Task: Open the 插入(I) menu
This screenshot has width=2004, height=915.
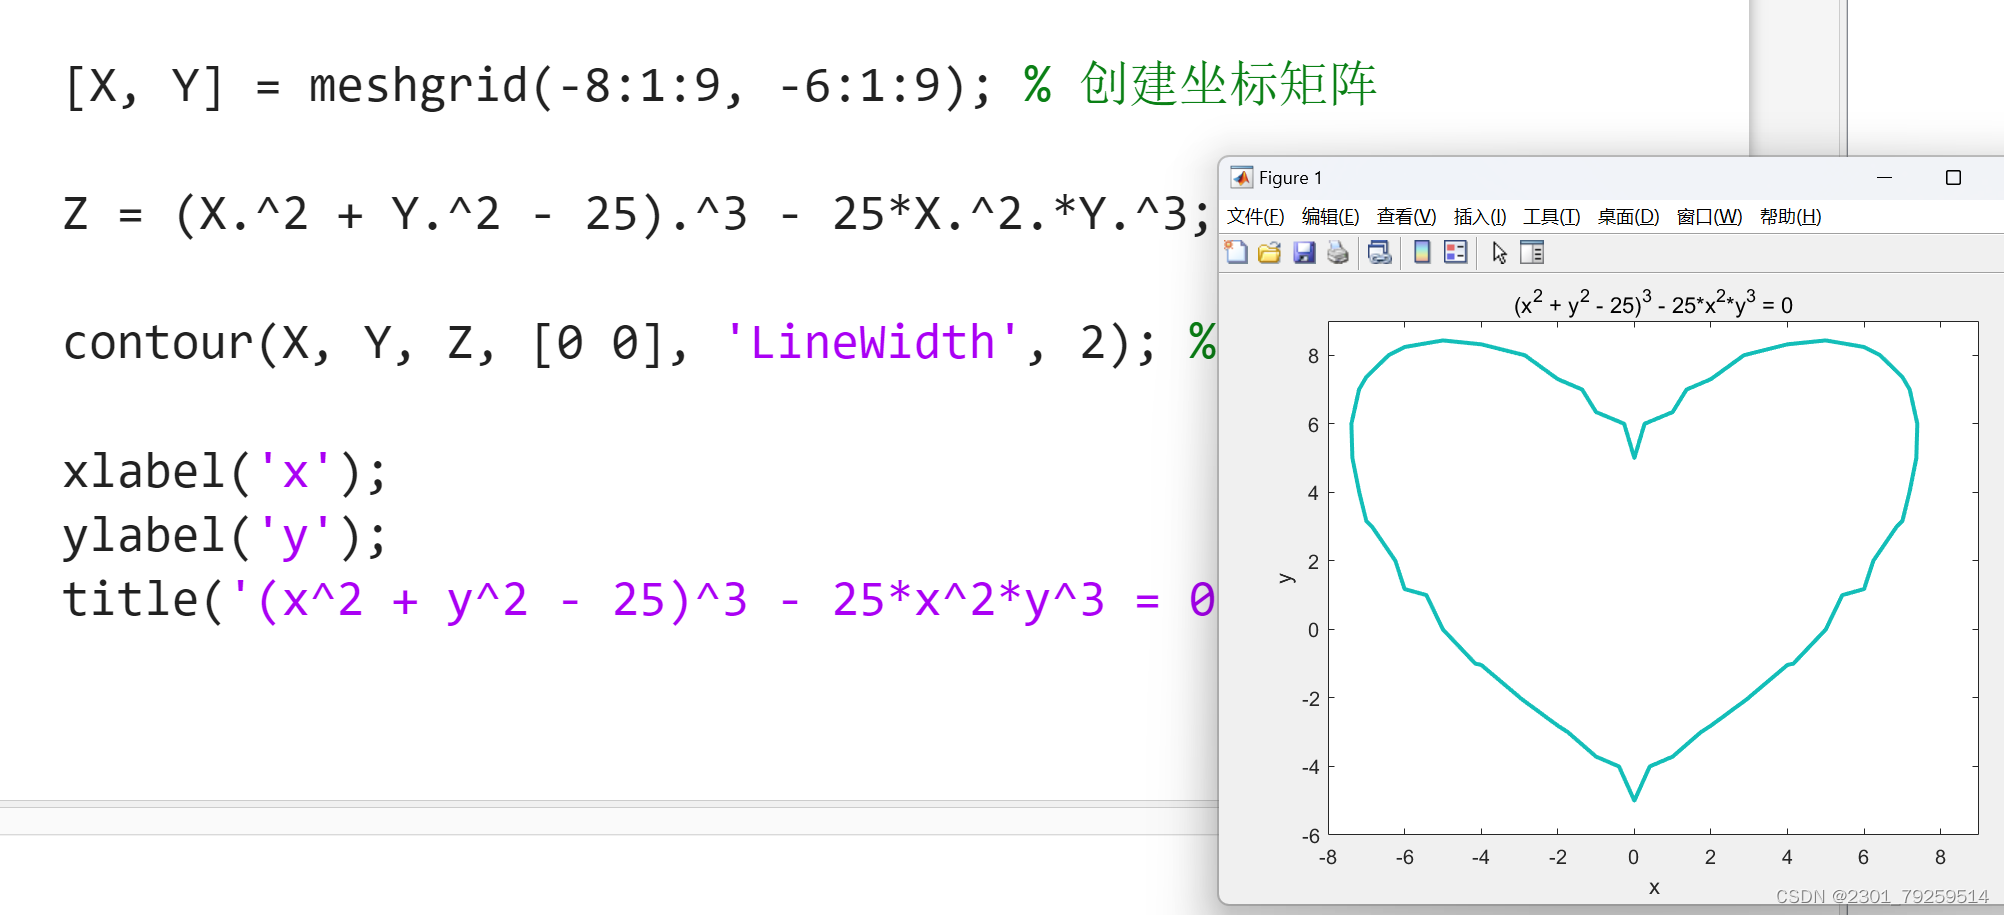Action: coord(1479,216)
